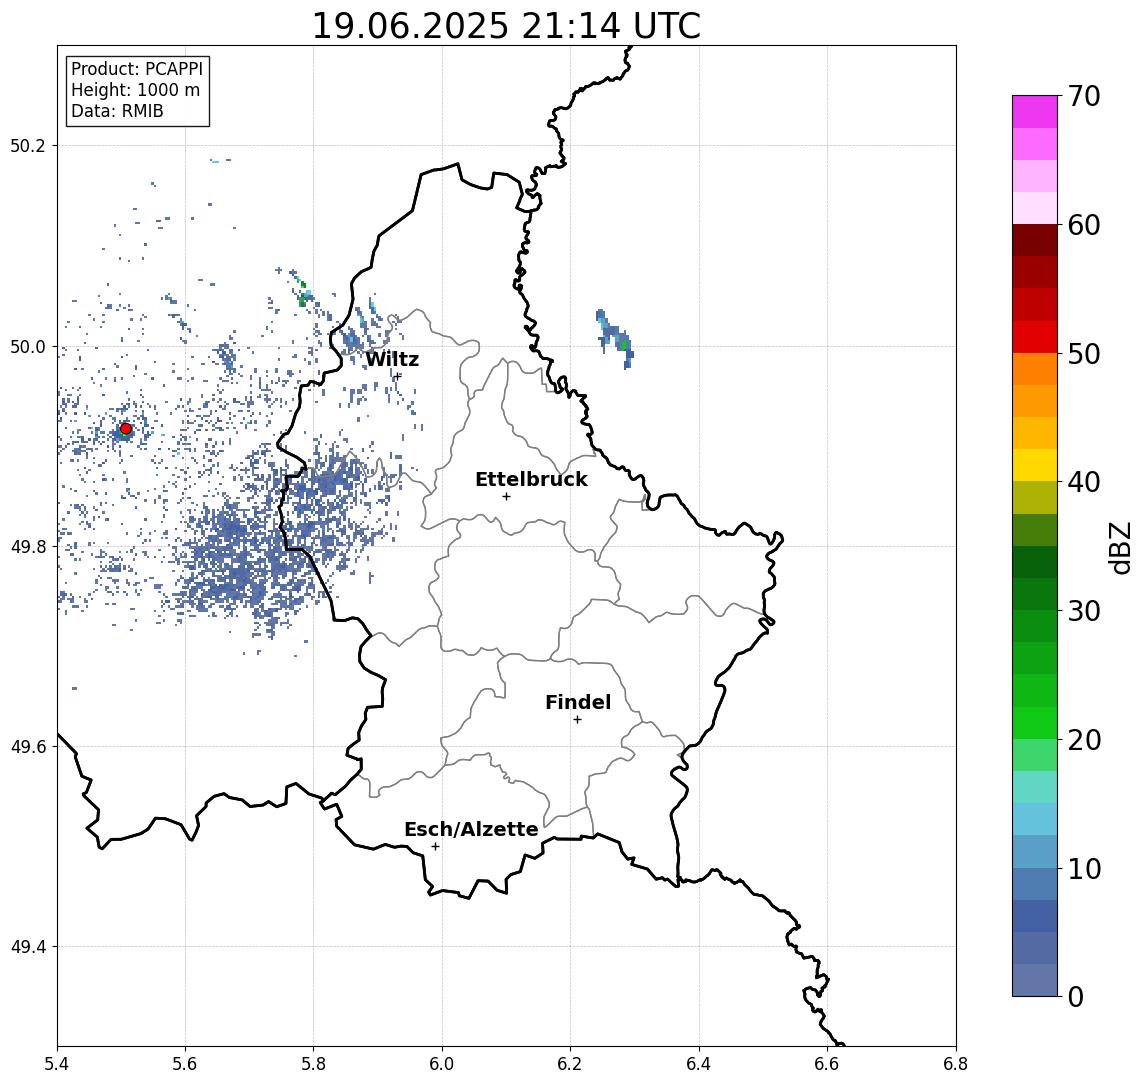Pick the orange colorbar swatch just below 50
1145x1084 pixels.
point(1035,370)
